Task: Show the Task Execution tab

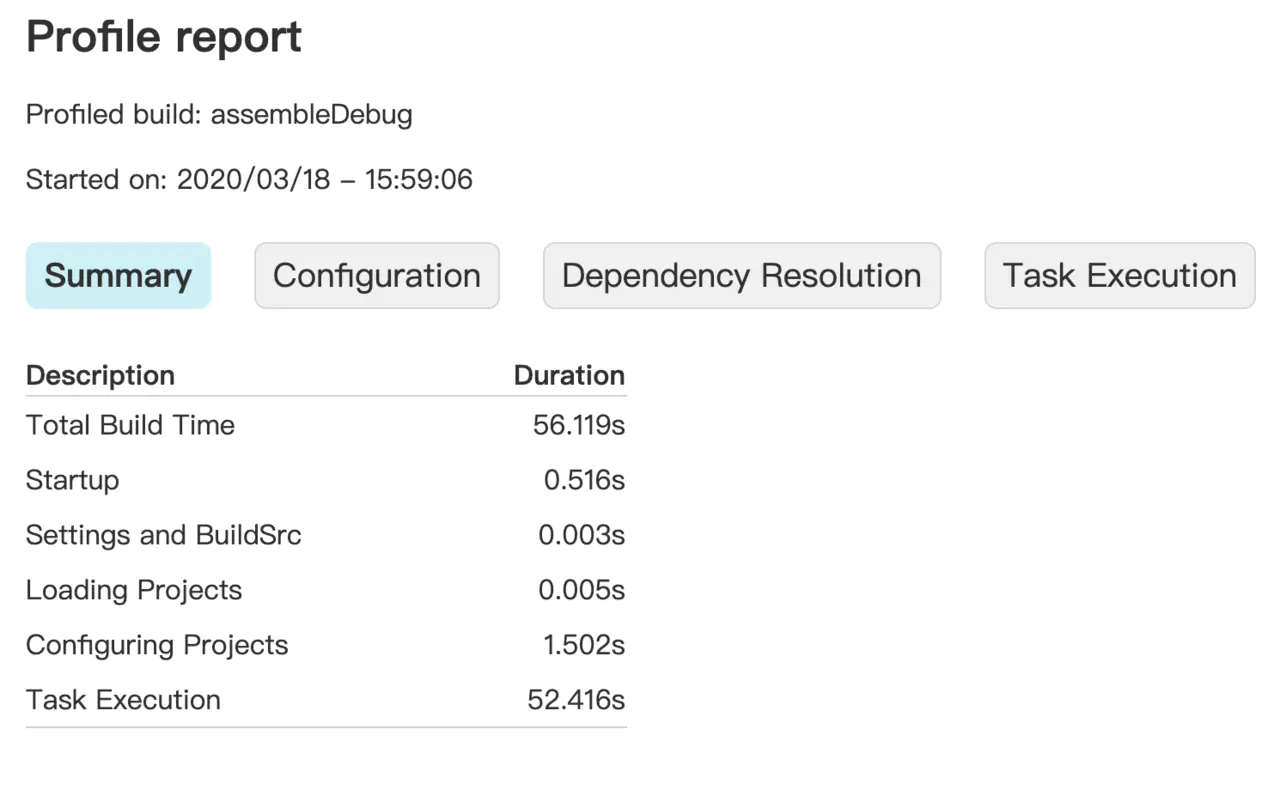Action: point(1120,276)
